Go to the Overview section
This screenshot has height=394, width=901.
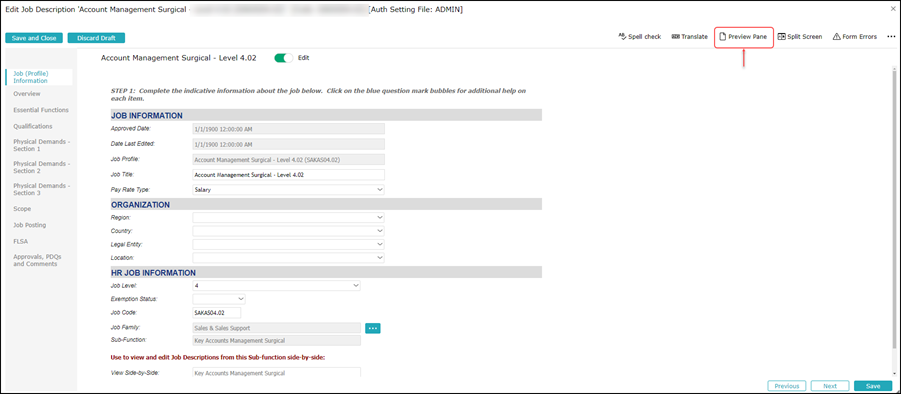click(27, 94)
